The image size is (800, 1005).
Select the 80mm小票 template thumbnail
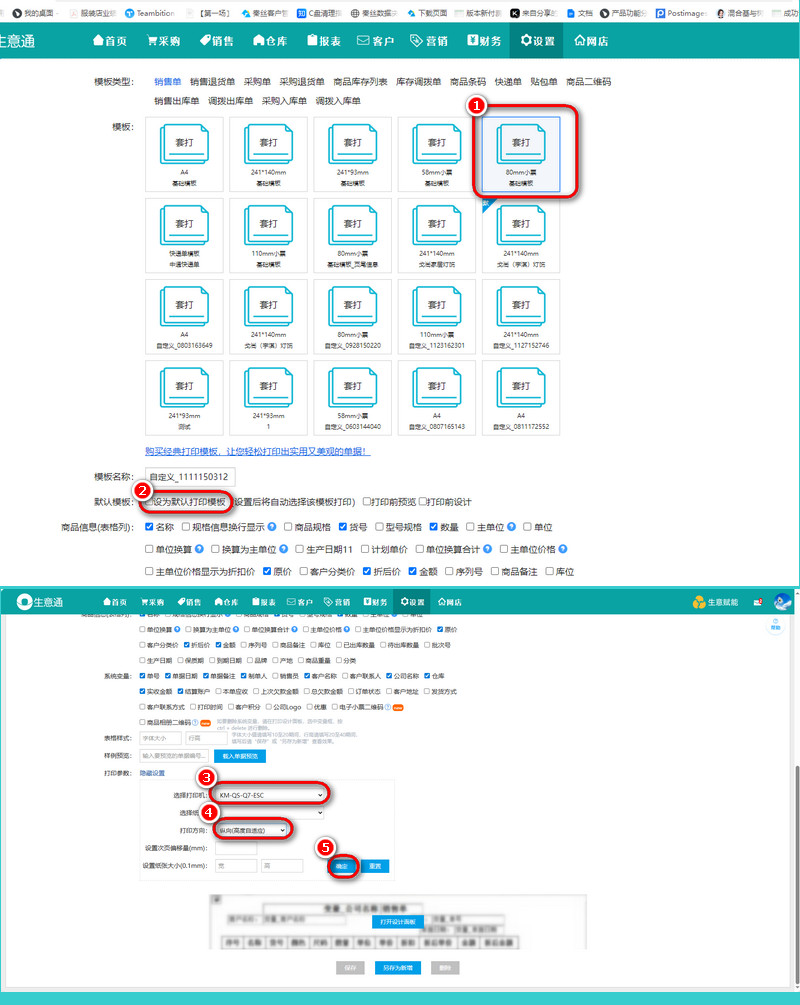pos(521,150)
